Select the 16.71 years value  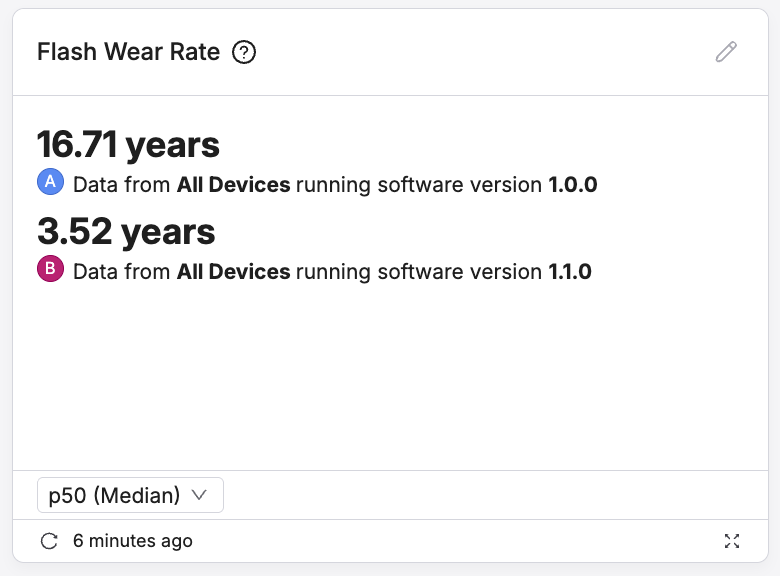point(128,145)
